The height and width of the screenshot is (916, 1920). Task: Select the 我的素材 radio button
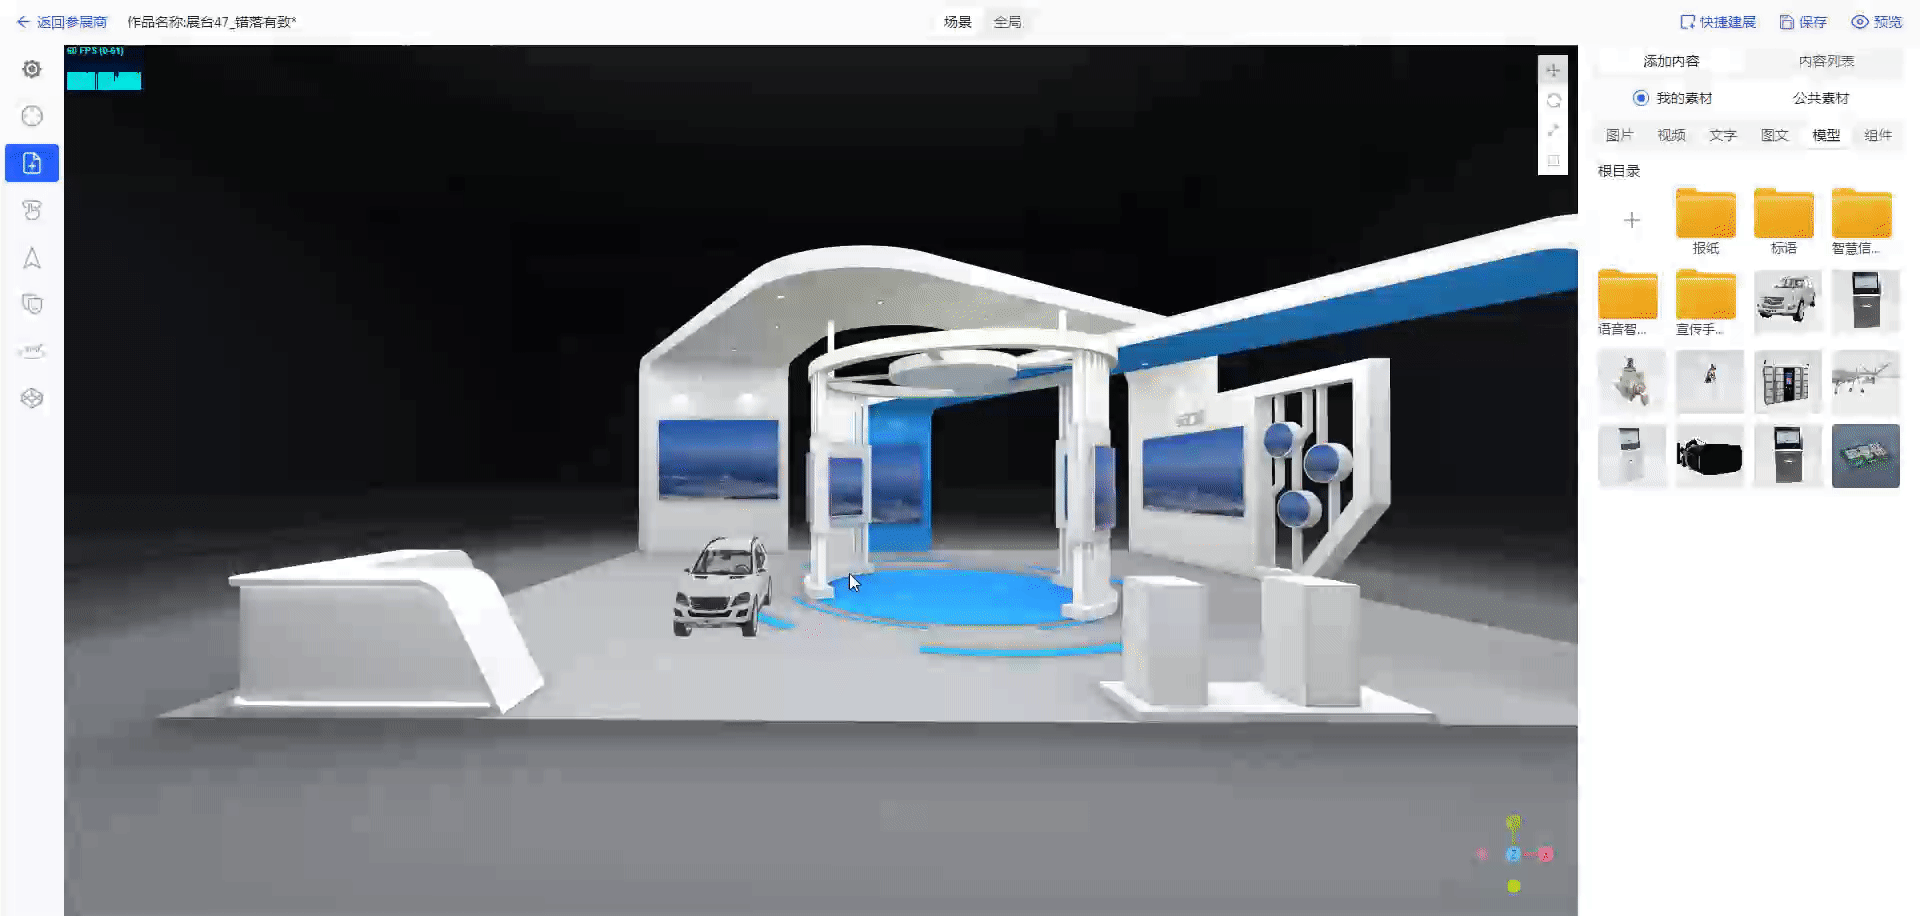point(1640,98)
